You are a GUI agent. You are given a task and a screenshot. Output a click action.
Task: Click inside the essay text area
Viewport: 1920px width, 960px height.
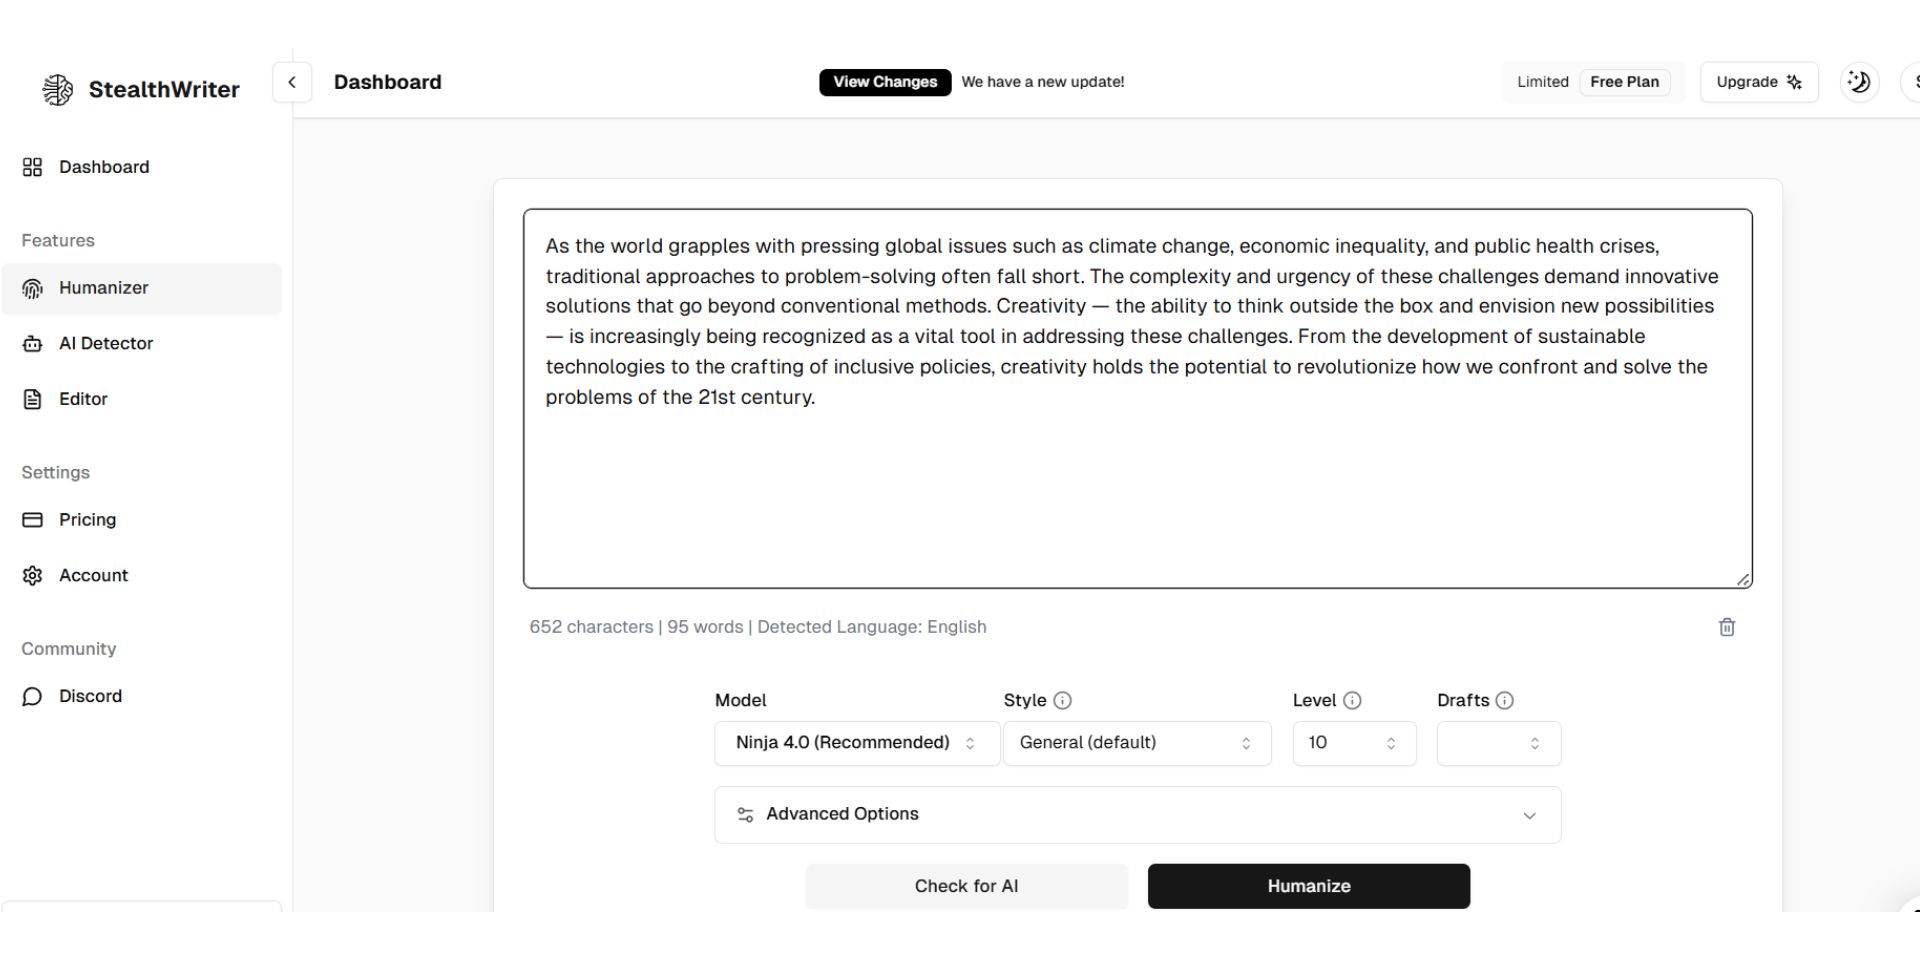tap(1137, 398)
